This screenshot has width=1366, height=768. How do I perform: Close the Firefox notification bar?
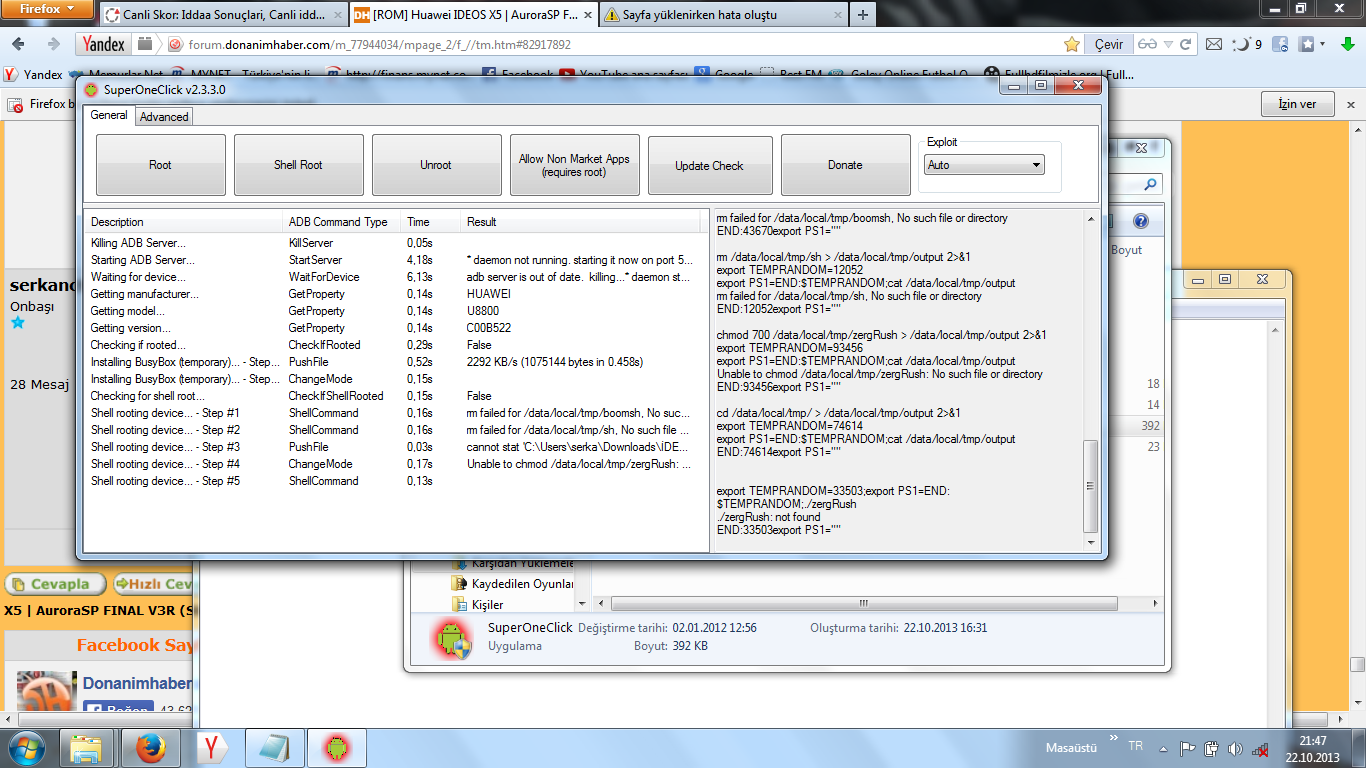click(1351, 104)
